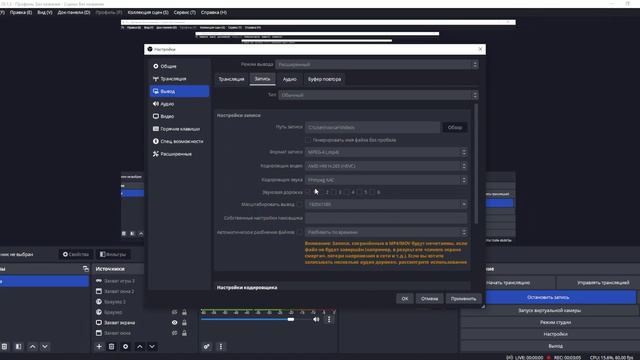Click Режим студии button
640x360 pixels.
[555, 322]
